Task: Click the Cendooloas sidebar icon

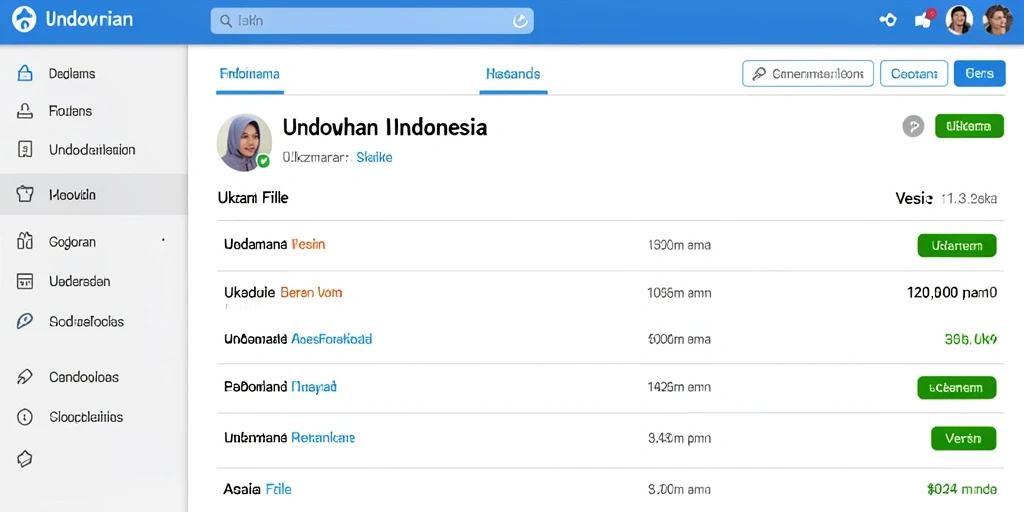Action: (24, 377)
